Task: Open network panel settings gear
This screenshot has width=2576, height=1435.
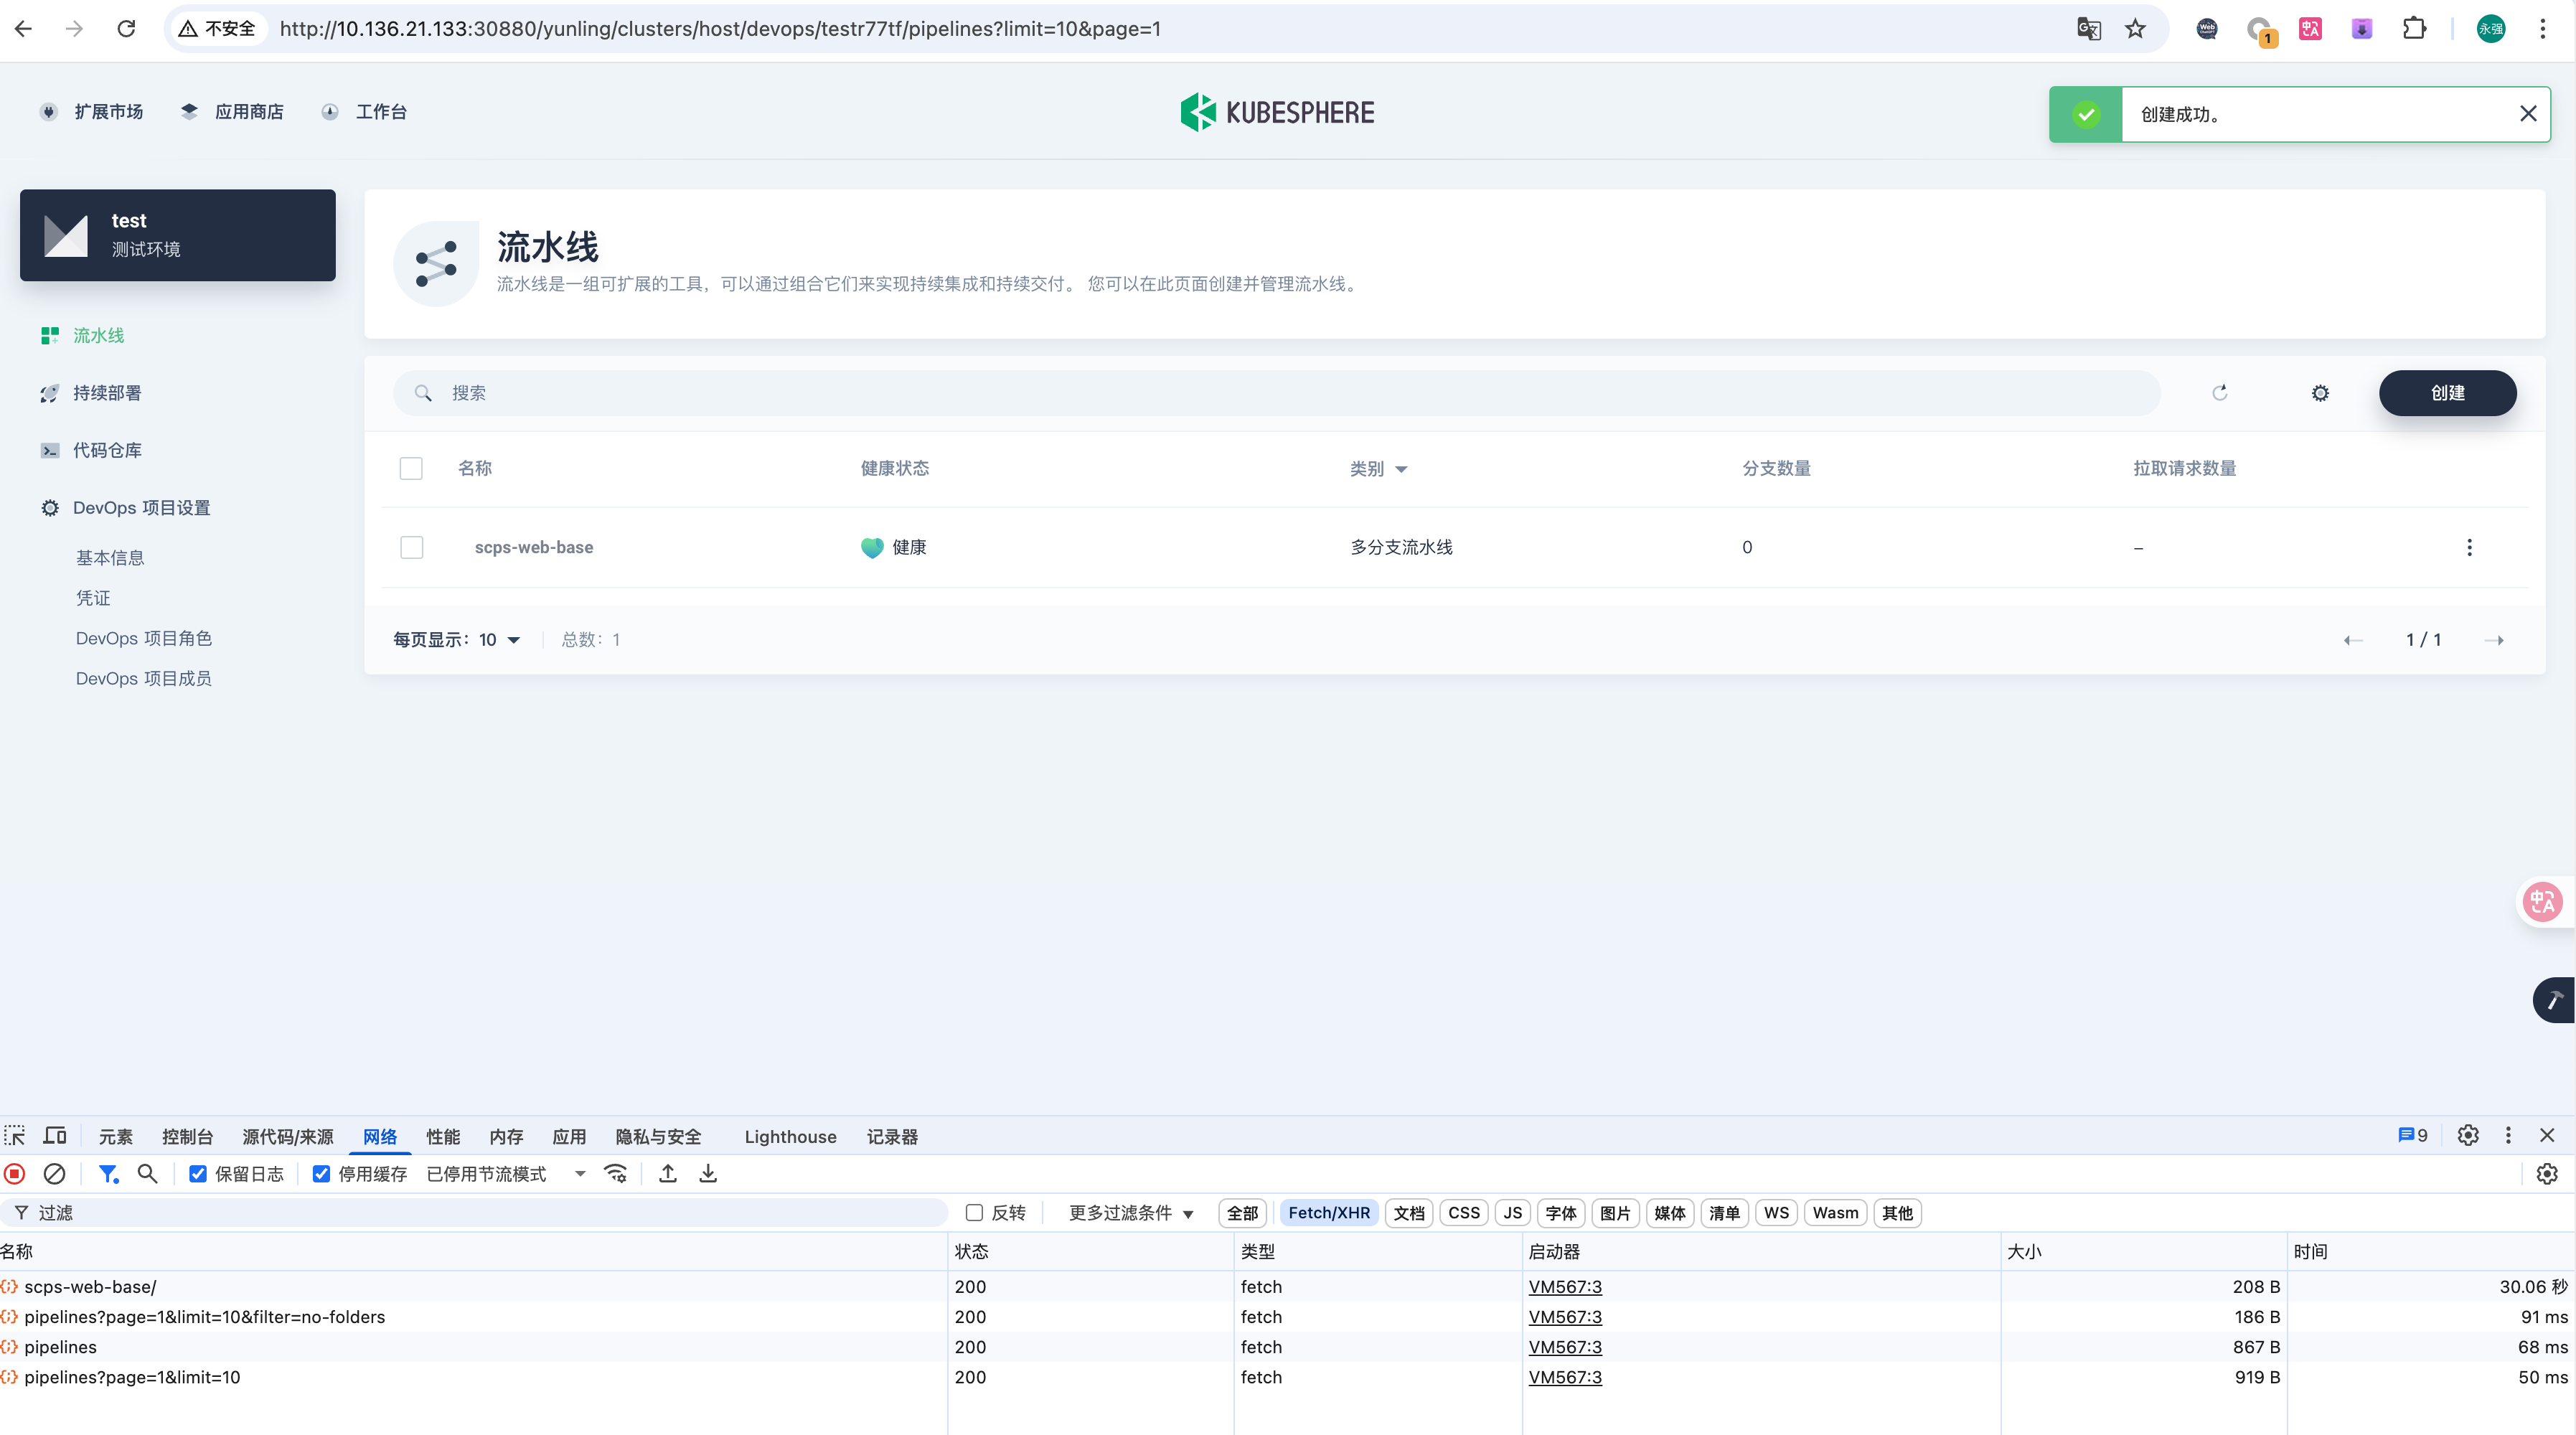Action: point(2547,1174)
